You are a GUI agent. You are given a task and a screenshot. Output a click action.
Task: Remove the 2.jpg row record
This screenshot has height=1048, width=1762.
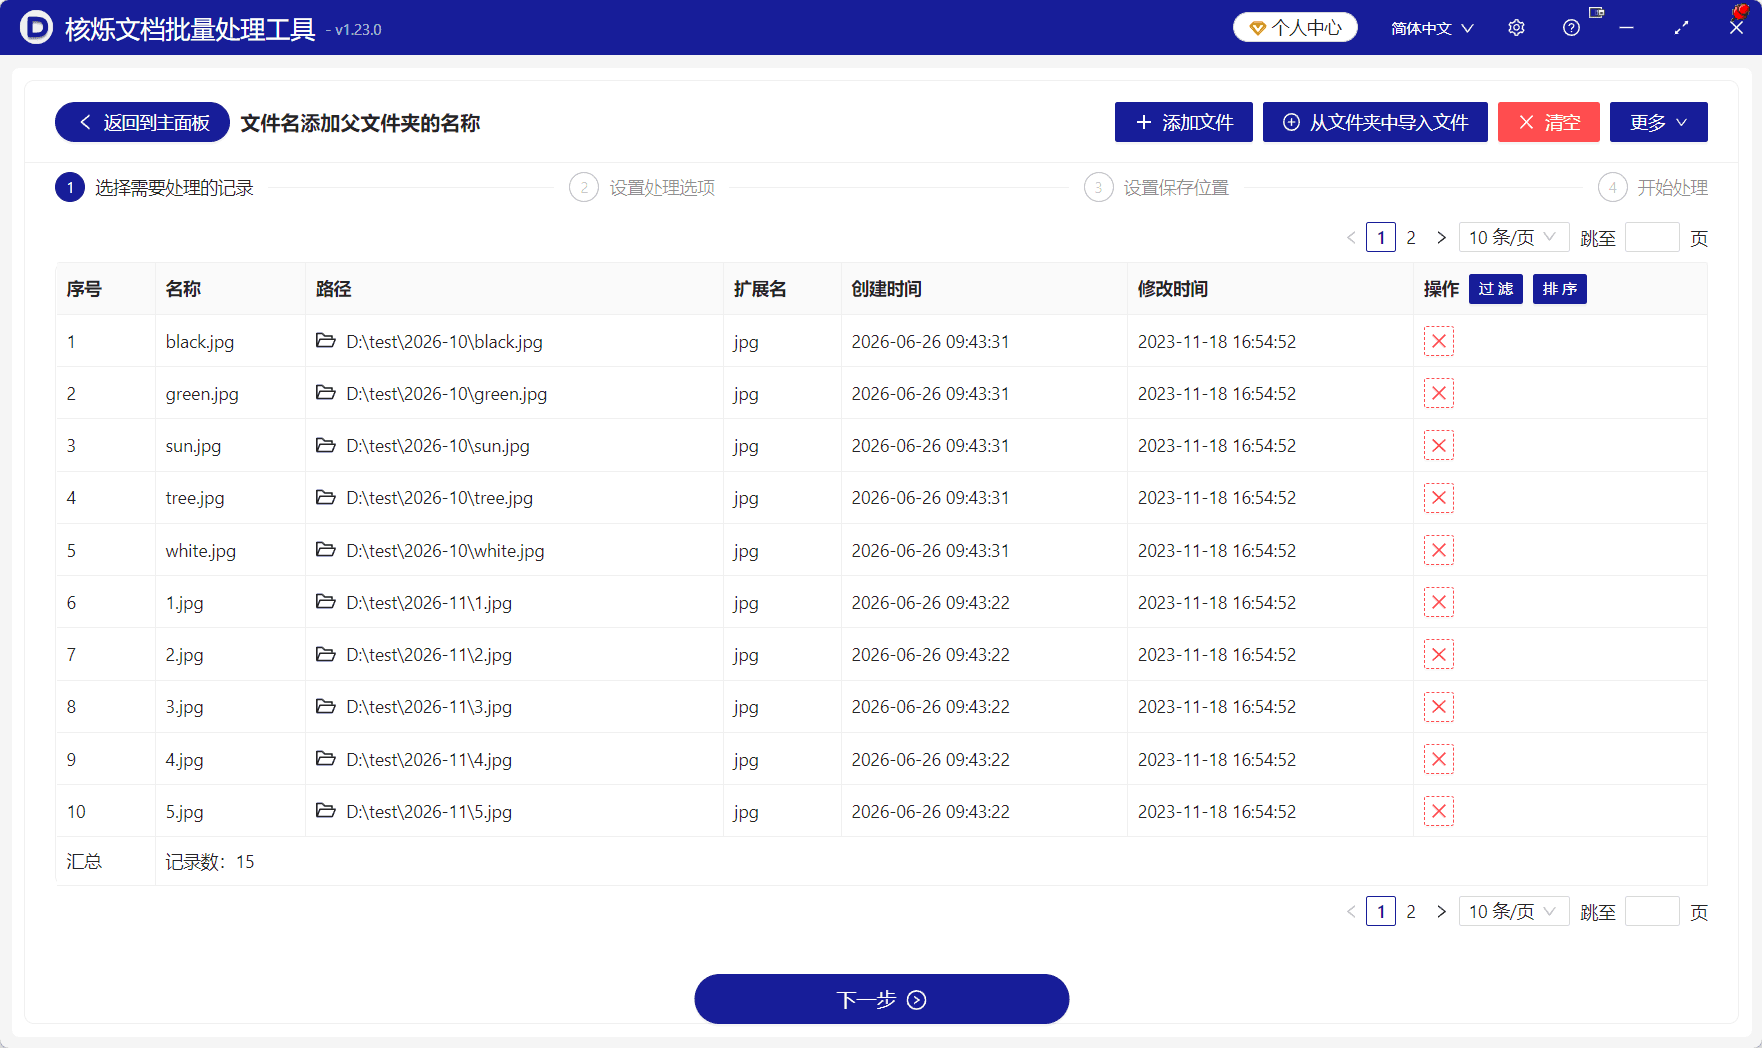(1438, 654)
